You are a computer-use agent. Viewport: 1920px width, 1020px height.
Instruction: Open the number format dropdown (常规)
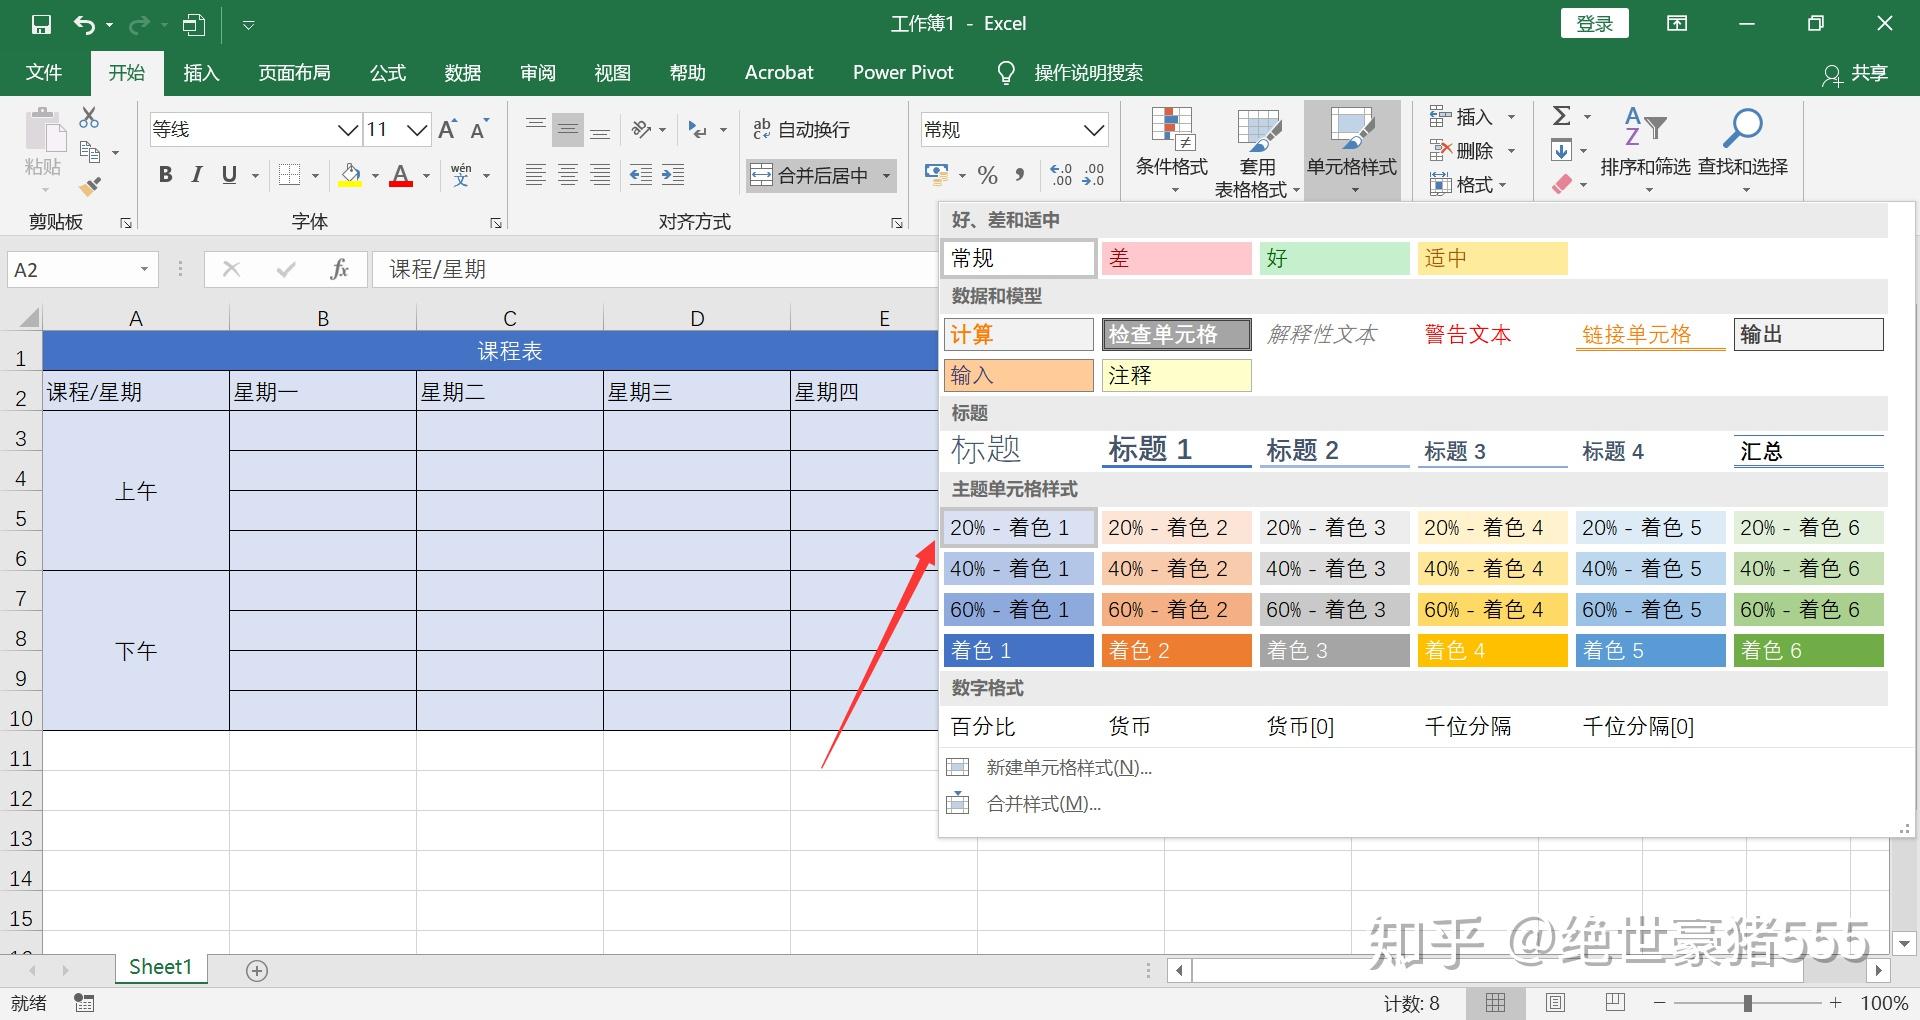pos(1094,129)
